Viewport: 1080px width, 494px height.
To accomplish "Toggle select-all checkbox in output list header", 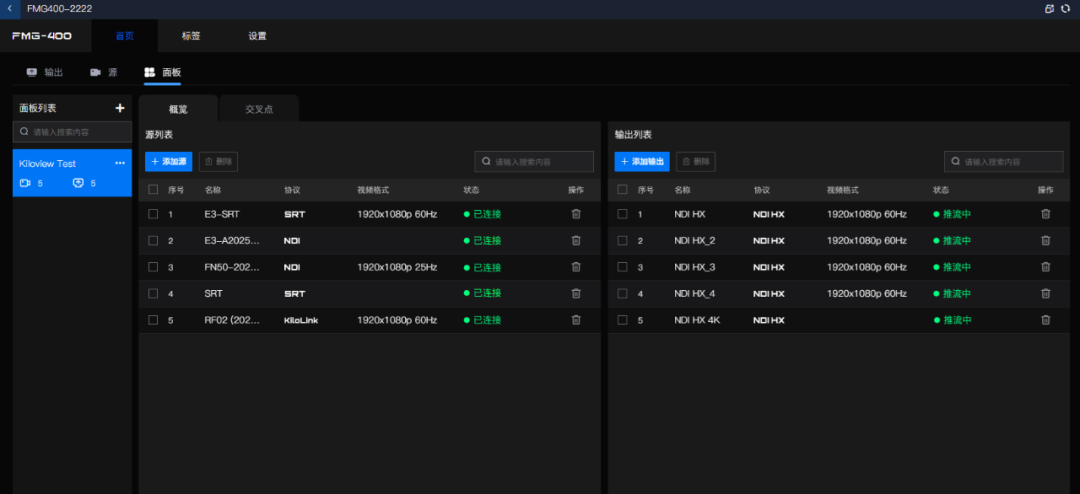I will tap(623, 189).
